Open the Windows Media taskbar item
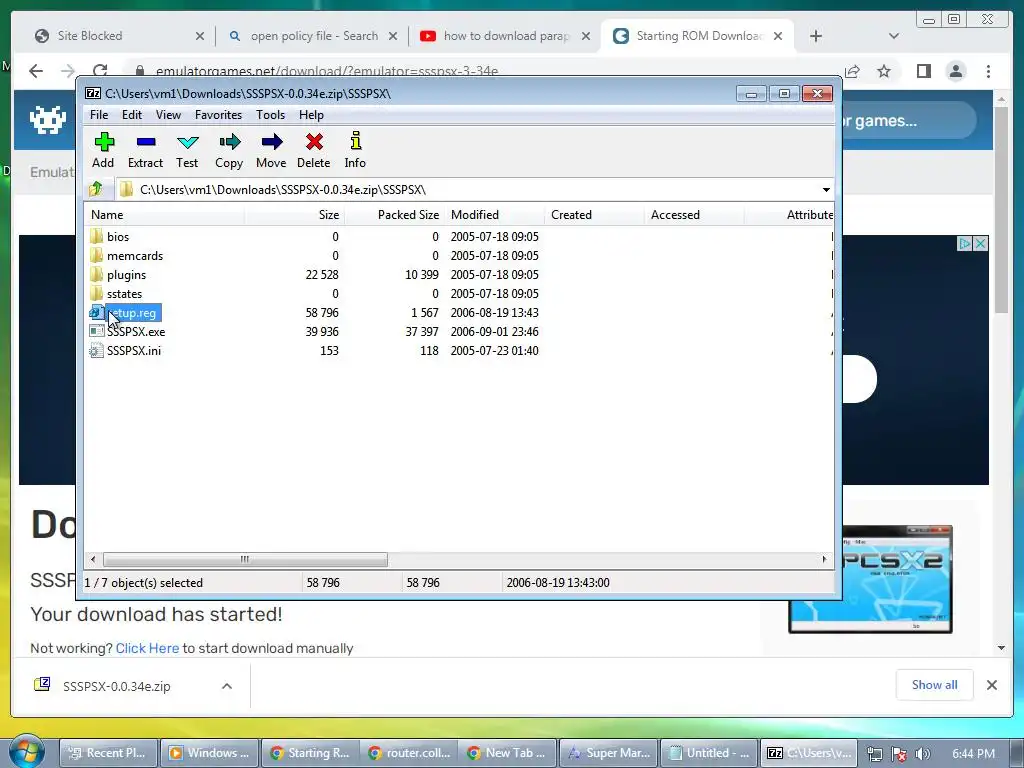1024x768 pixels. coord(209,753)
